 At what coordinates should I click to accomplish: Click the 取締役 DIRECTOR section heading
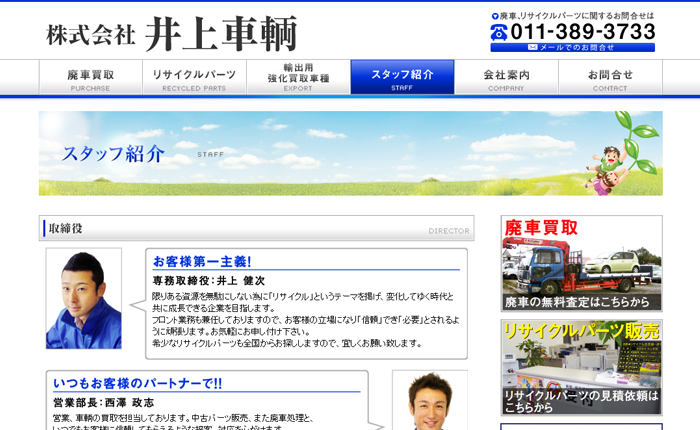[256, 228]
